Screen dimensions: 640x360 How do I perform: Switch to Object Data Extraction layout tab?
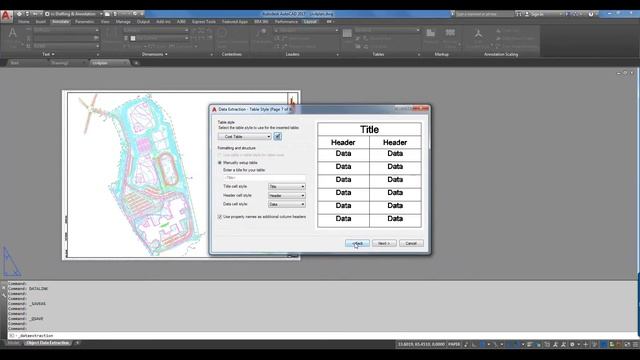coord(47,343)
